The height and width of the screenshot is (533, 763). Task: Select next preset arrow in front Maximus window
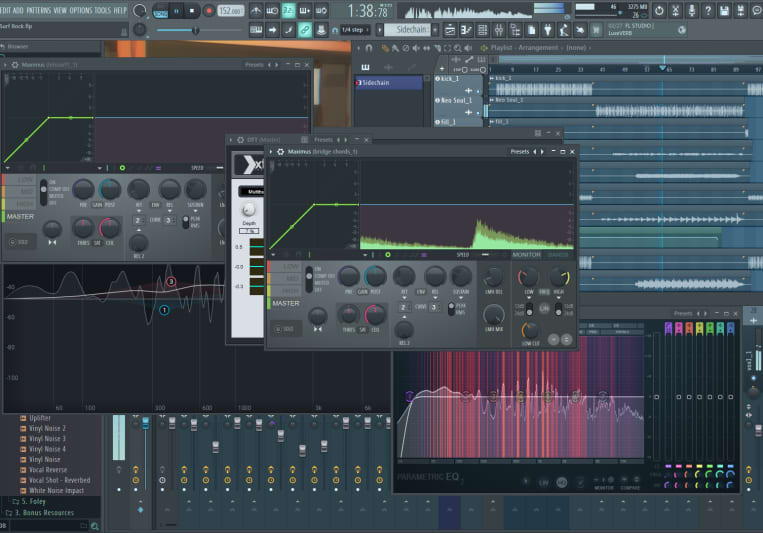click(x=543, y=152)
